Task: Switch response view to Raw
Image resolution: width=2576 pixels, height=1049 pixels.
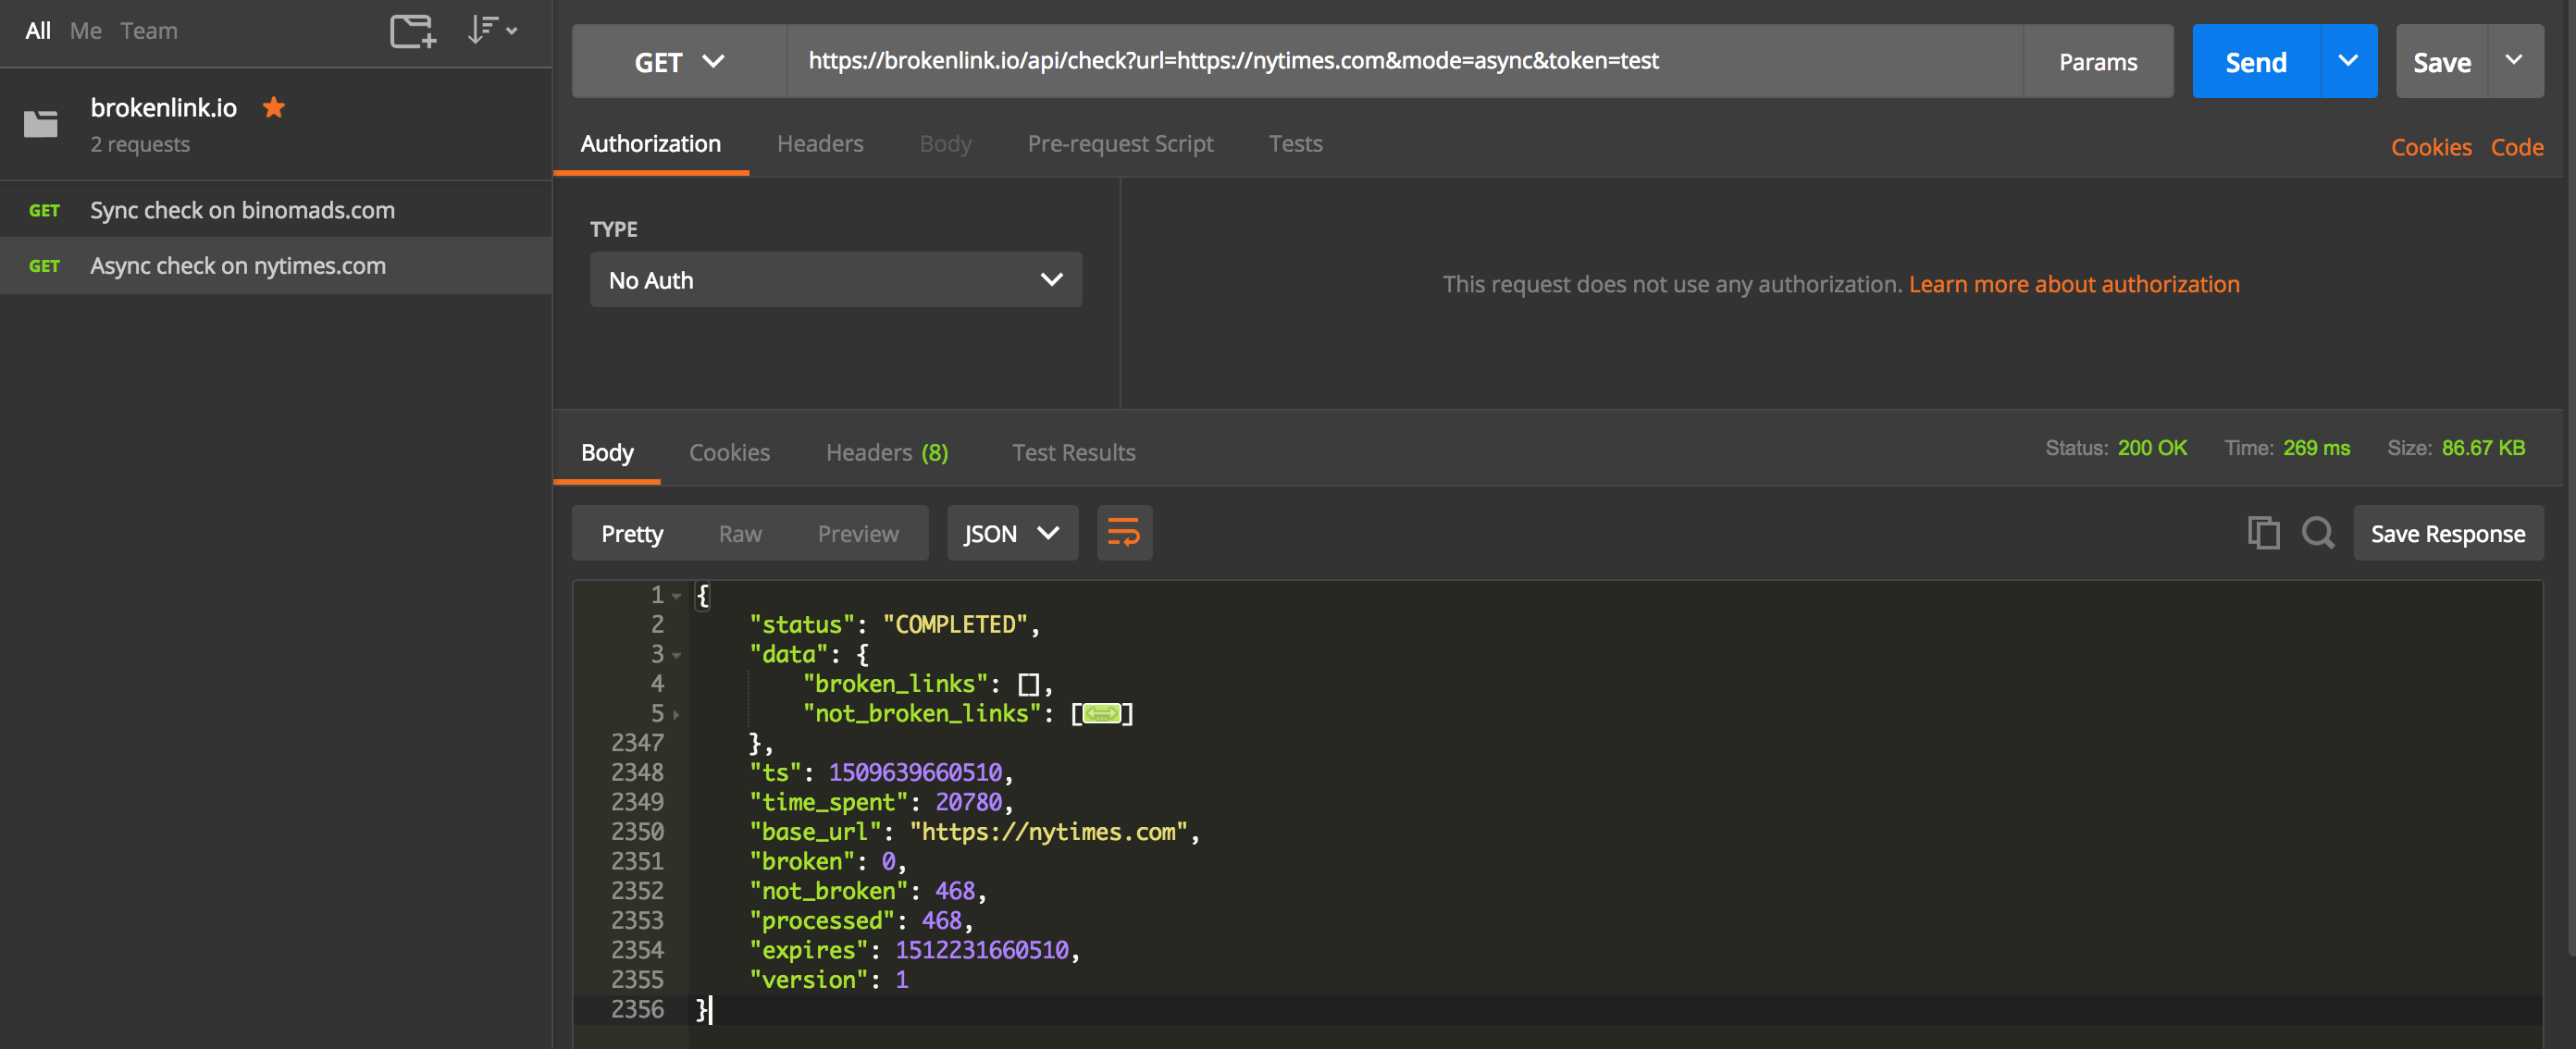Action: tap(739, 534)
